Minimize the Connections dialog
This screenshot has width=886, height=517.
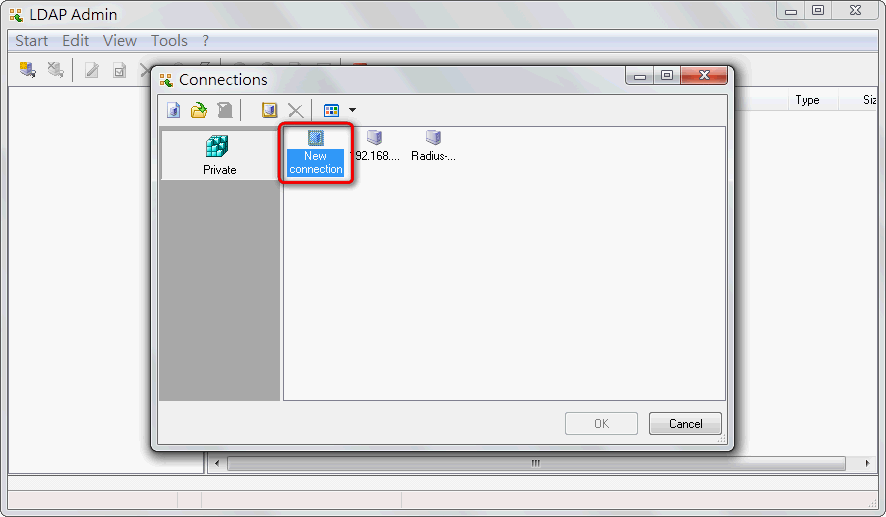640,76
